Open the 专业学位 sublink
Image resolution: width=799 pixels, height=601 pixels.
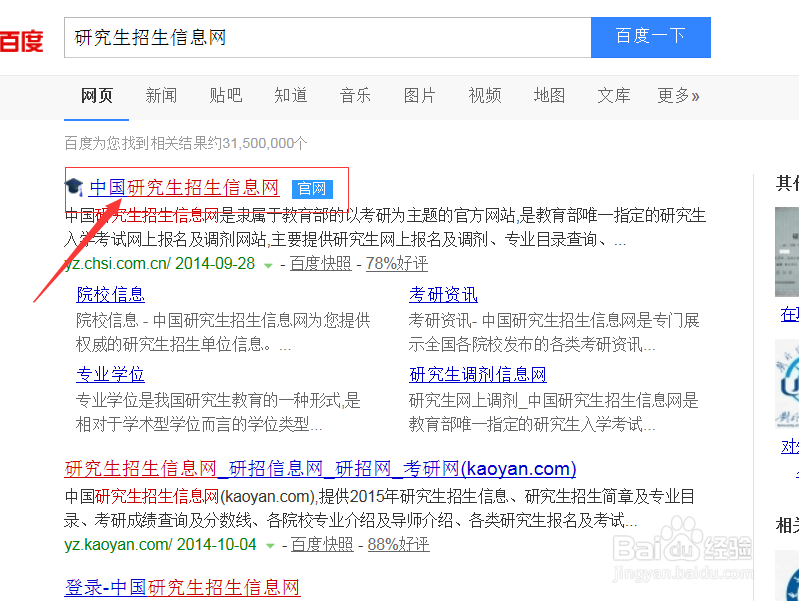(x=111, y=374)
